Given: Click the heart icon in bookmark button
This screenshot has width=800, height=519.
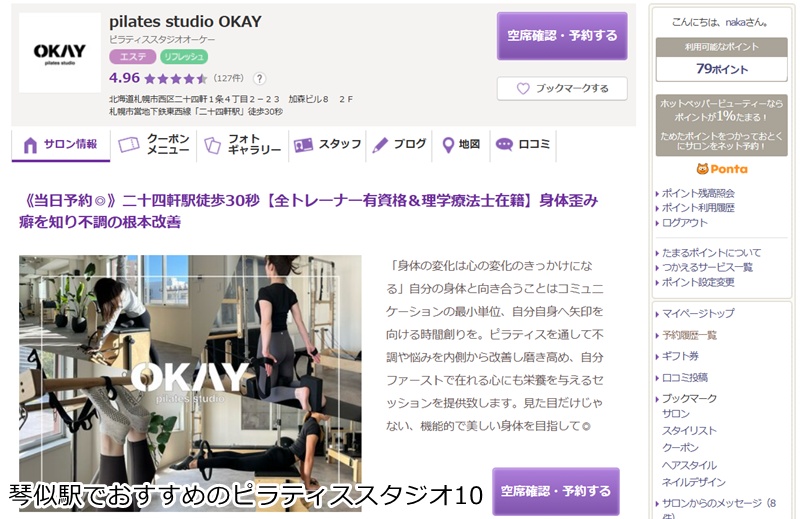Looking at the screenshot, I should (x=523, y=89).
